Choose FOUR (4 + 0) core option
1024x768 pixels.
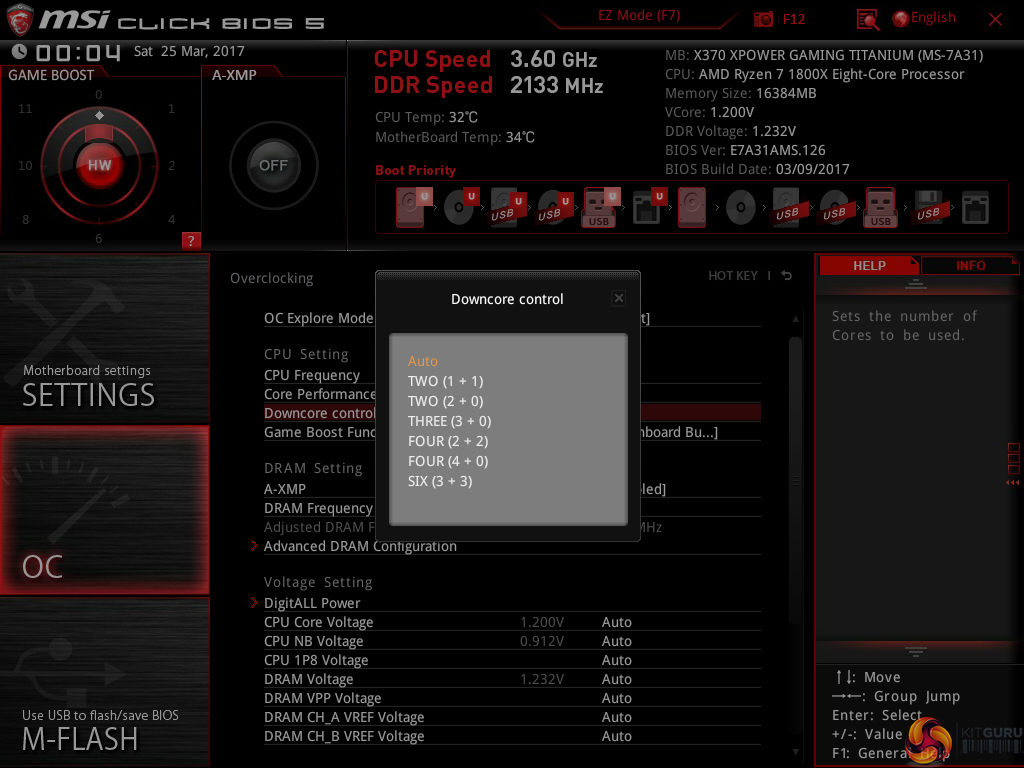(x=448, y=461)
